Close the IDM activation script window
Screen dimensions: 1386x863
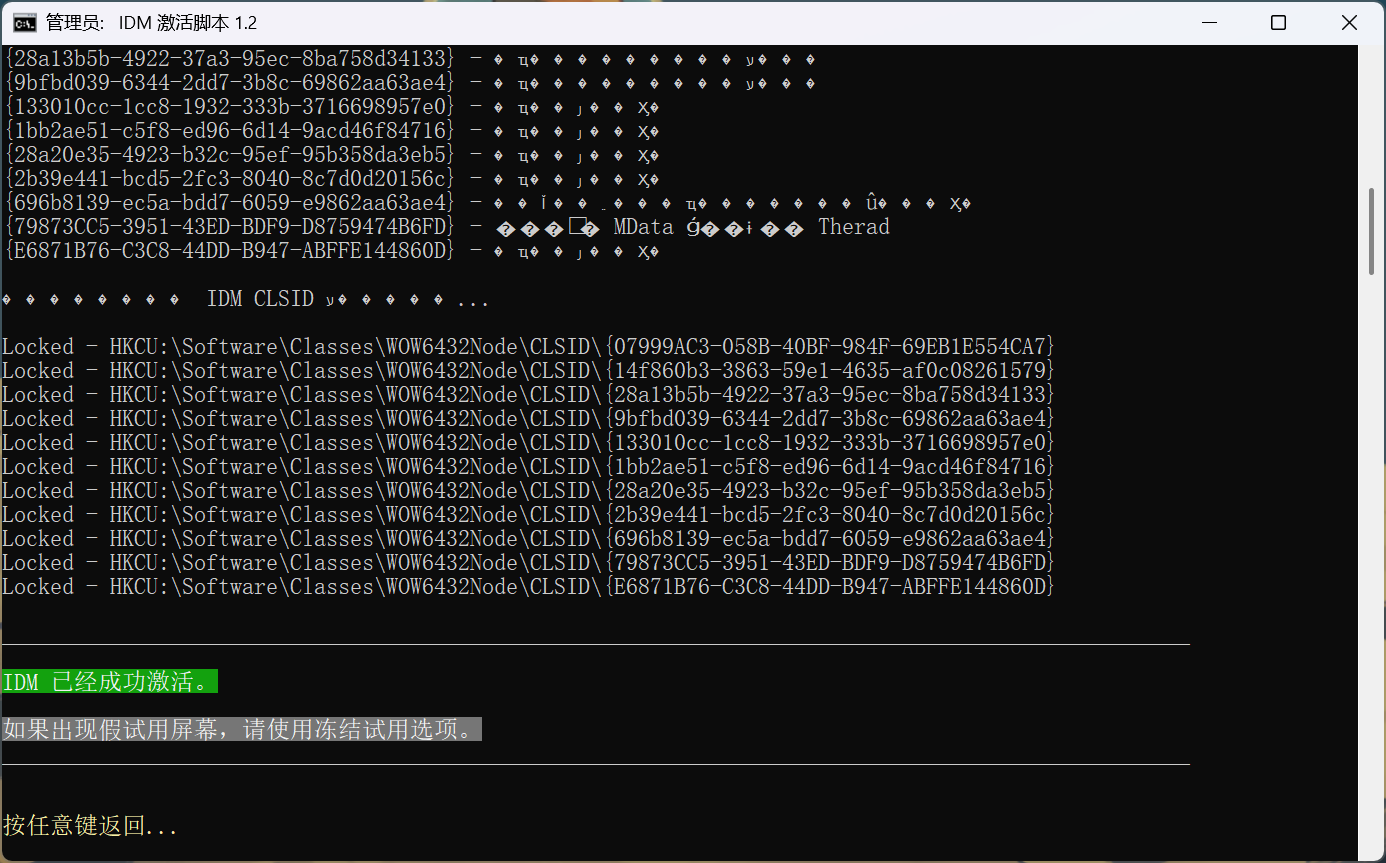click(x=1347, y=23)
